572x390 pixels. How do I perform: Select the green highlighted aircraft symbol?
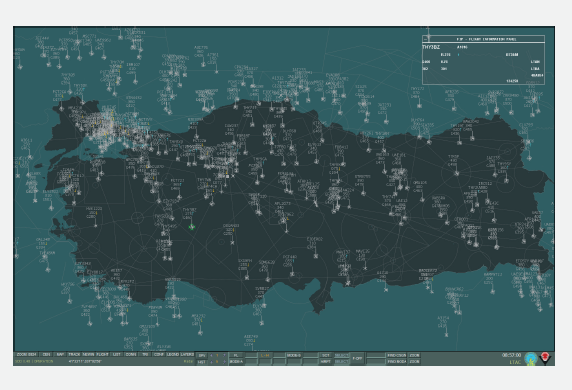[x=192, y=227]
